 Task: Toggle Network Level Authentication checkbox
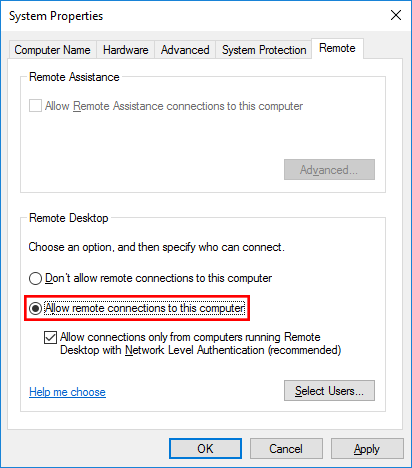[50, 337]
